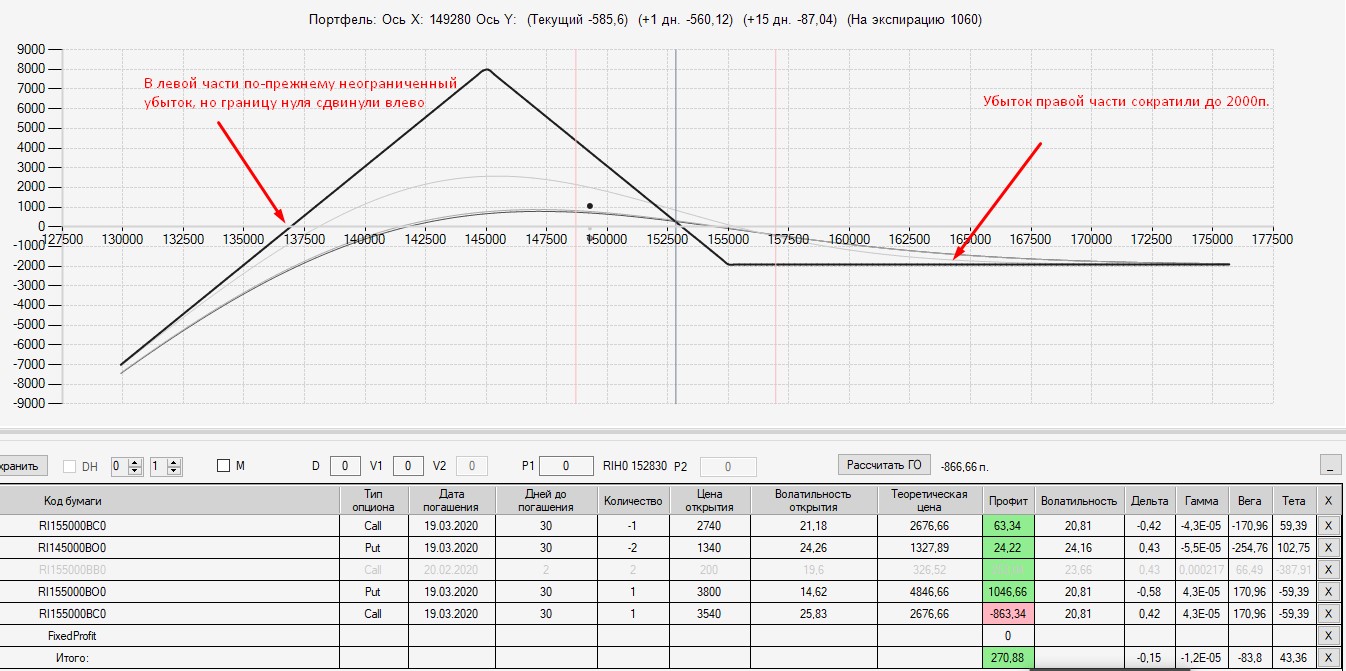This screenshot has height=671, width=1346.
Task: Click X at the FixedProfit row
Action: click(x=1327, y=636)
